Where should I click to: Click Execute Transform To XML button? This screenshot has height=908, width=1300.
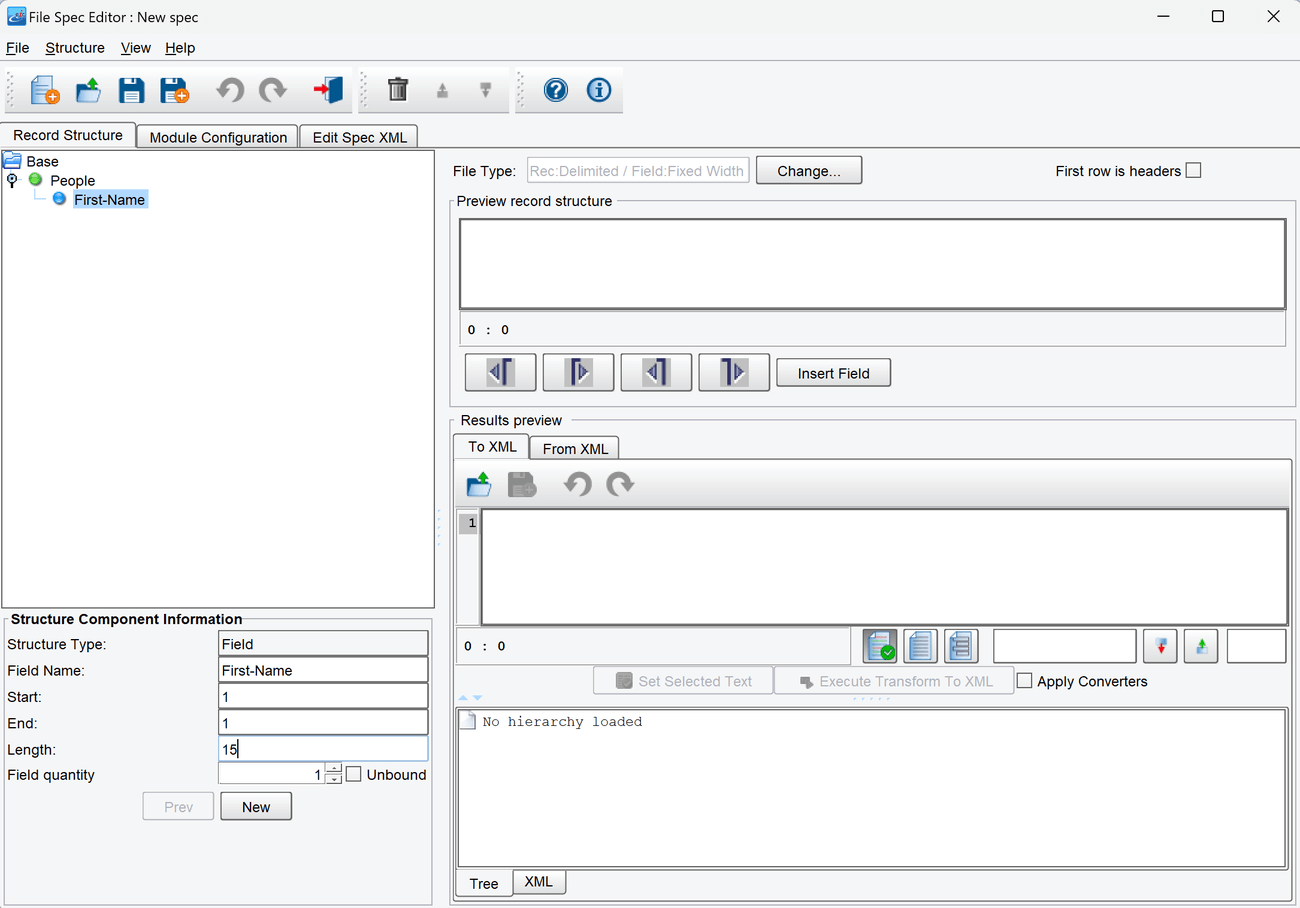[x=894, y=681]
